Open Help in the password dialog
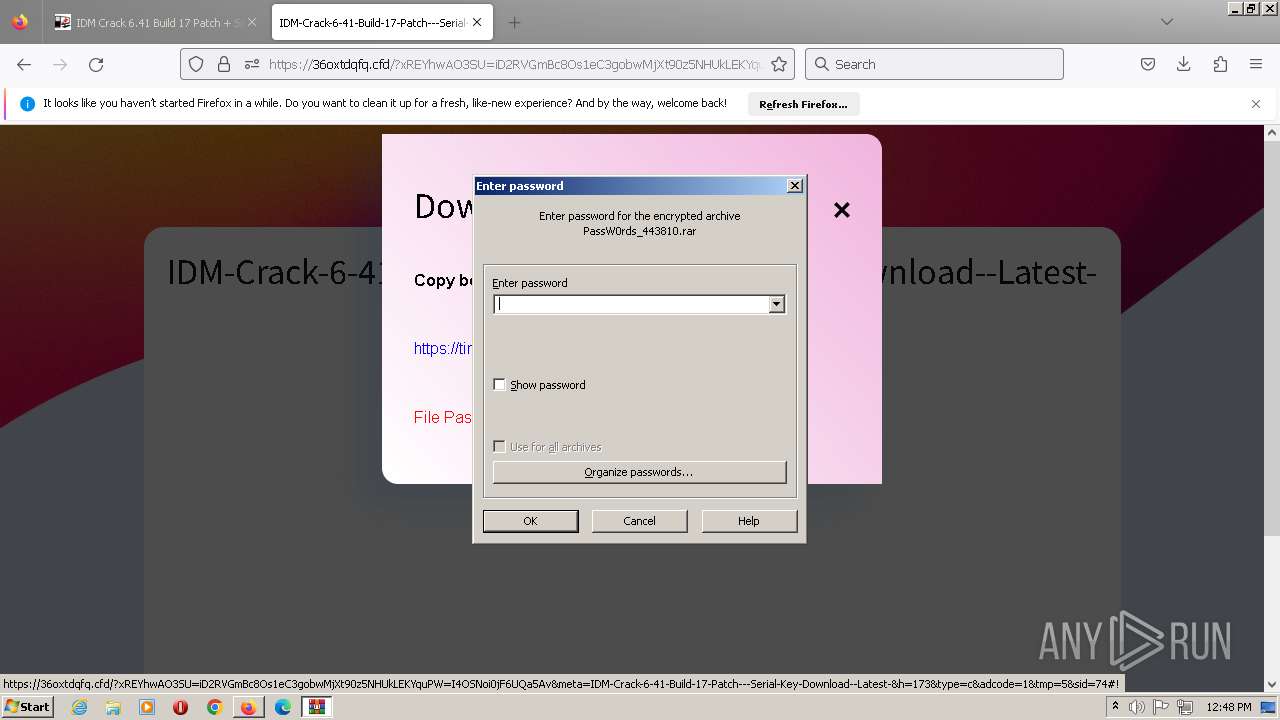 [x=749, y=521]
